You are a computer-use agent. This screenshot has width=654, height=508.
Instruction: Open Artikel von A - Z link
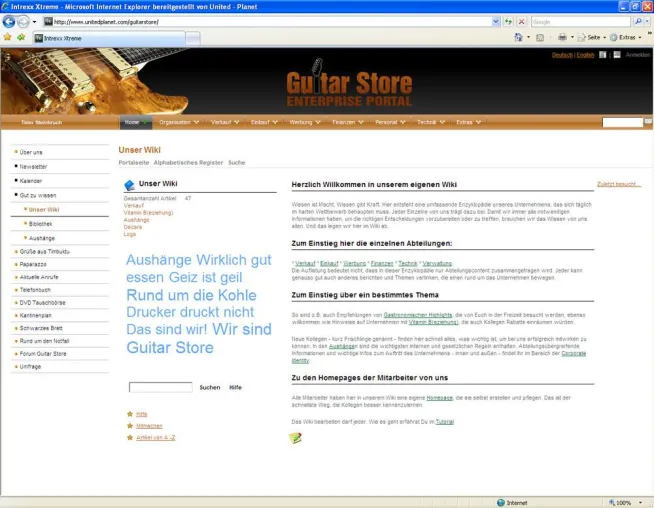click(156, 438)
